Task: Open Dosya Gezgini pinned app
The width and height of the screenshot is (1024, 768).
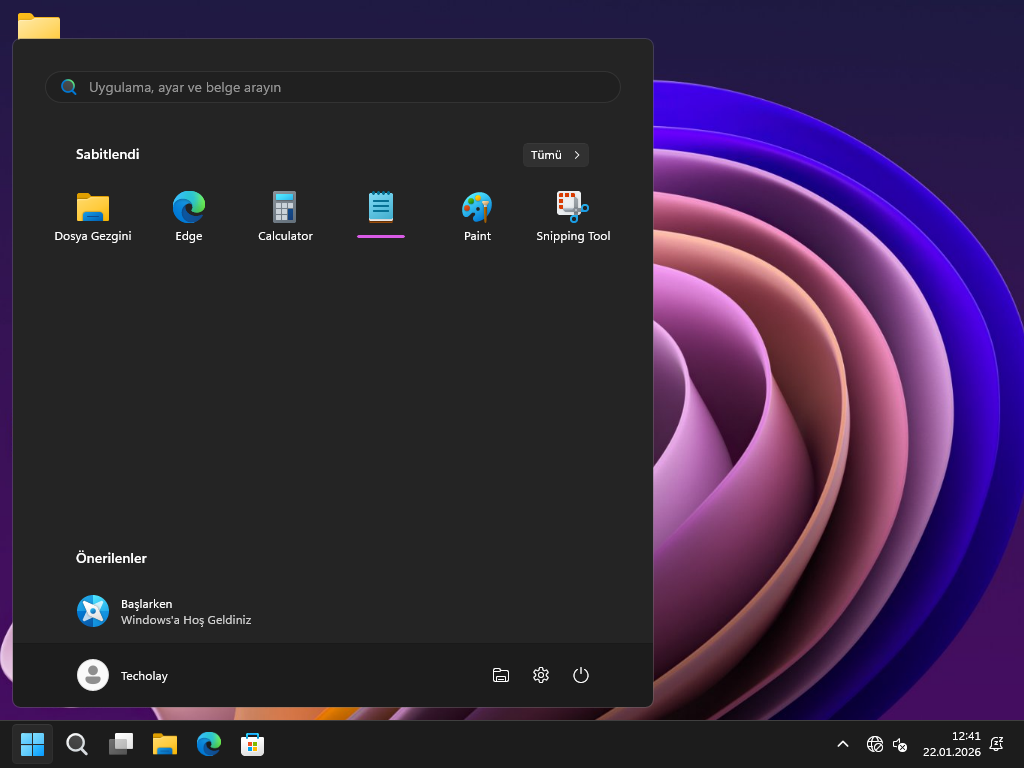Action: (93, 217)
